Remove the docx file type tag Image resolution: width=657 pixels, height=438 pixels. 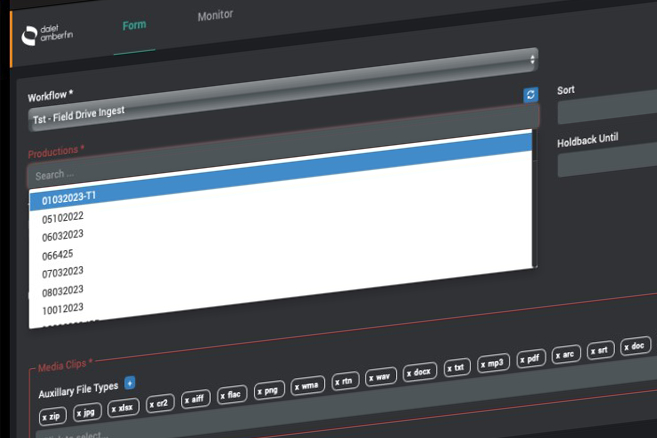[409, 373]
